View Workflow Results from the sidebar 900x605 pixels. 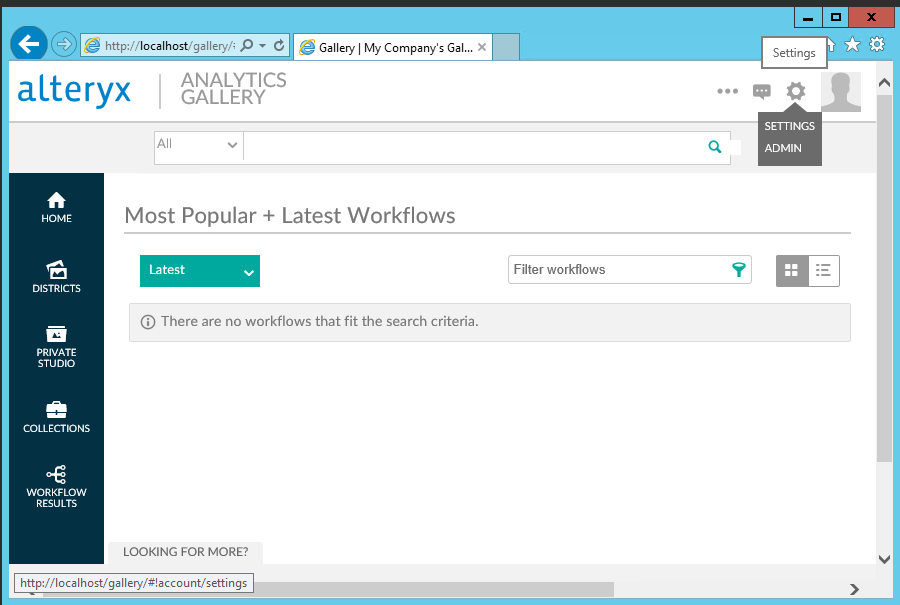[56, 487]
